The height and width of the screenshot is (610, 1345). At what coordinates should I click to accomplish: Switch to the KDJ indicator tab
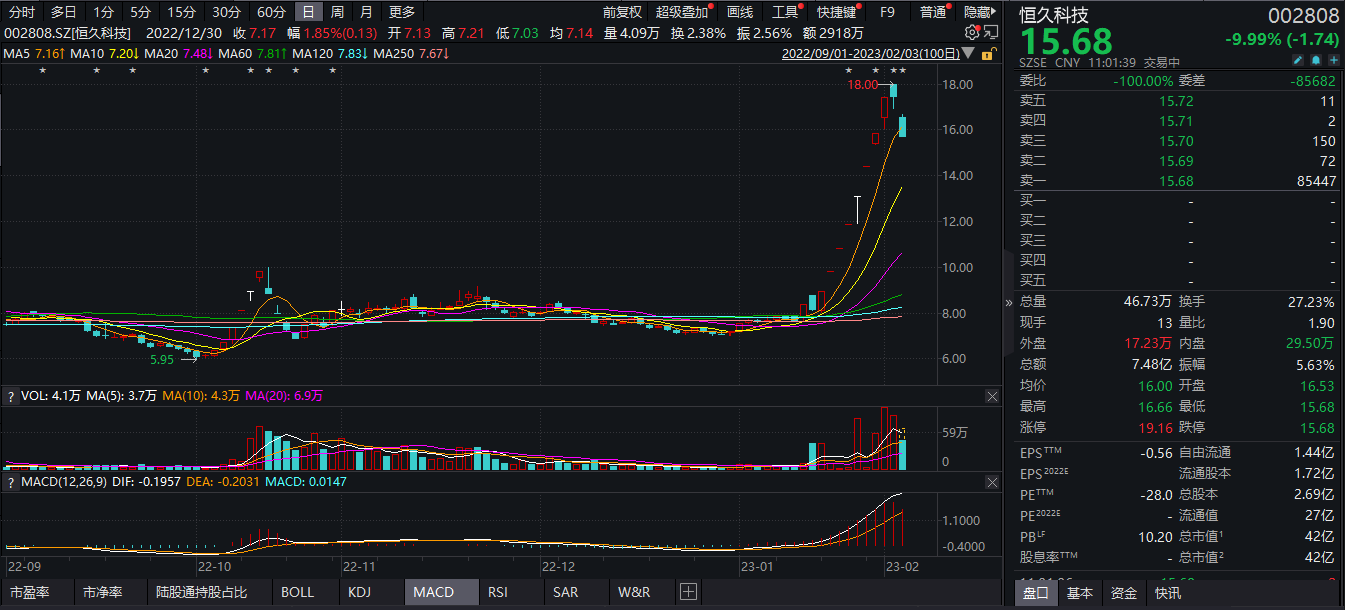coord(359,592)
